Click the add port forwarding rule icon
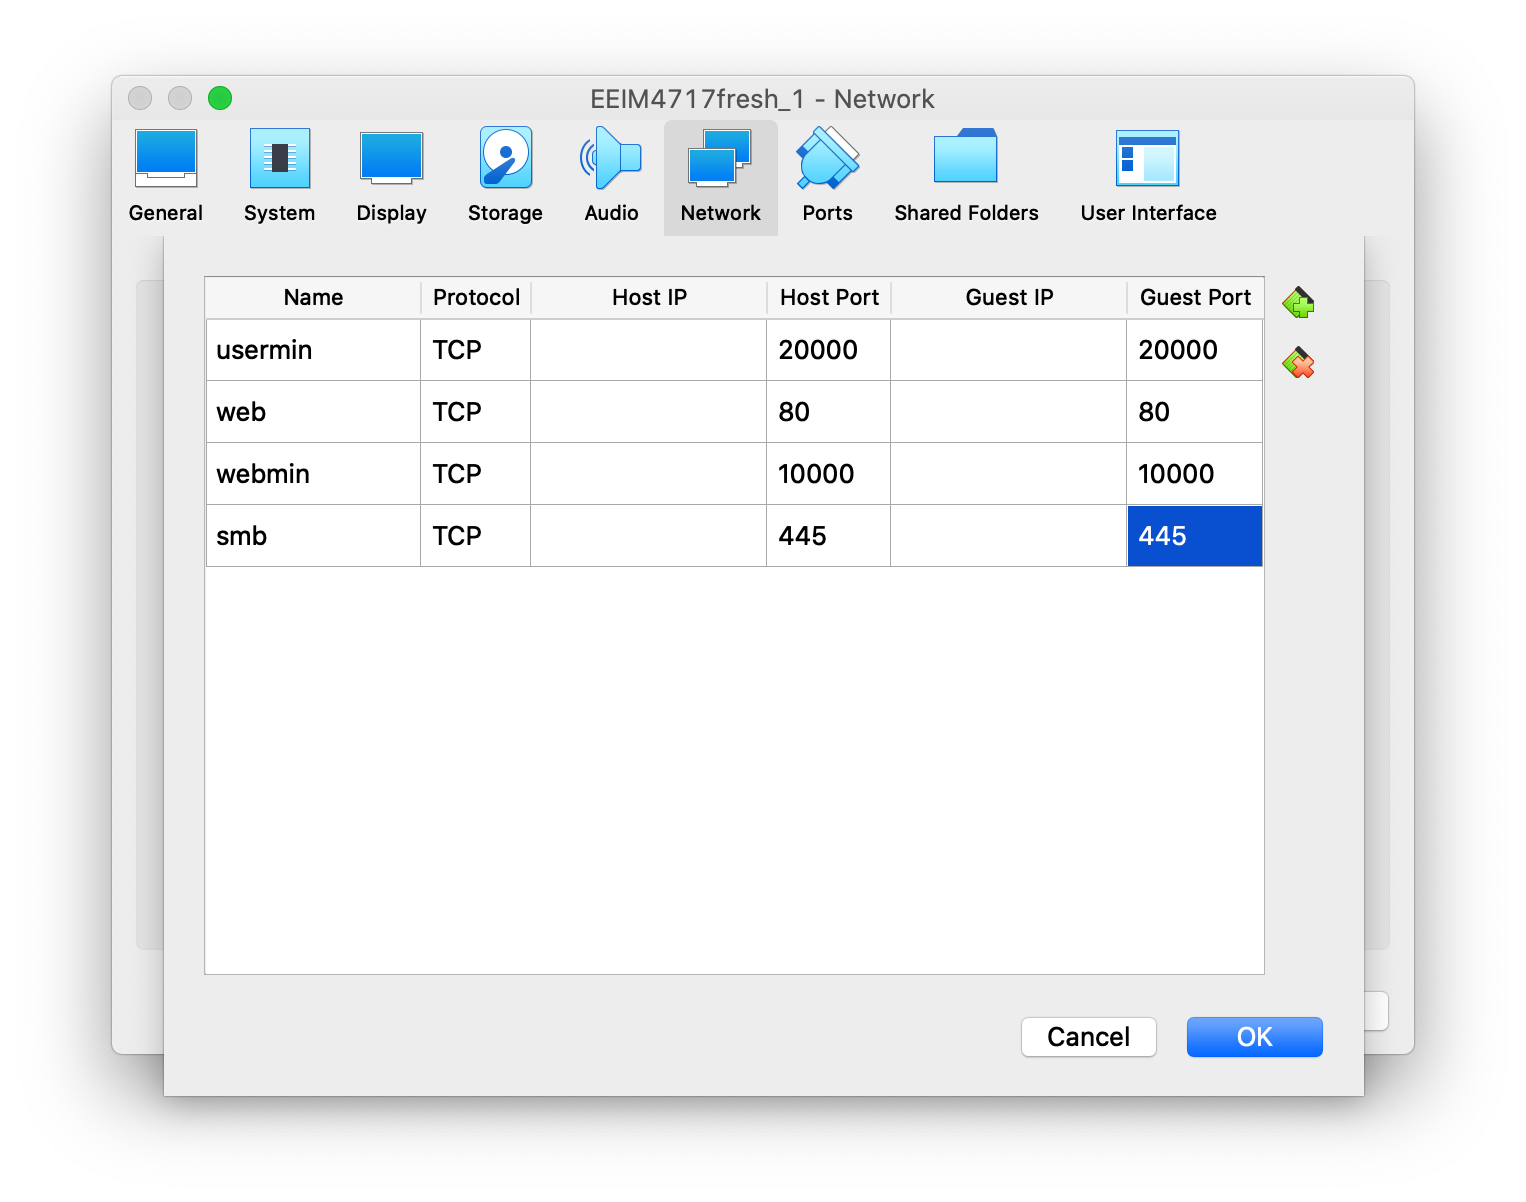This screenshot has height=1202, width=1526. [x=1298, y=302]
